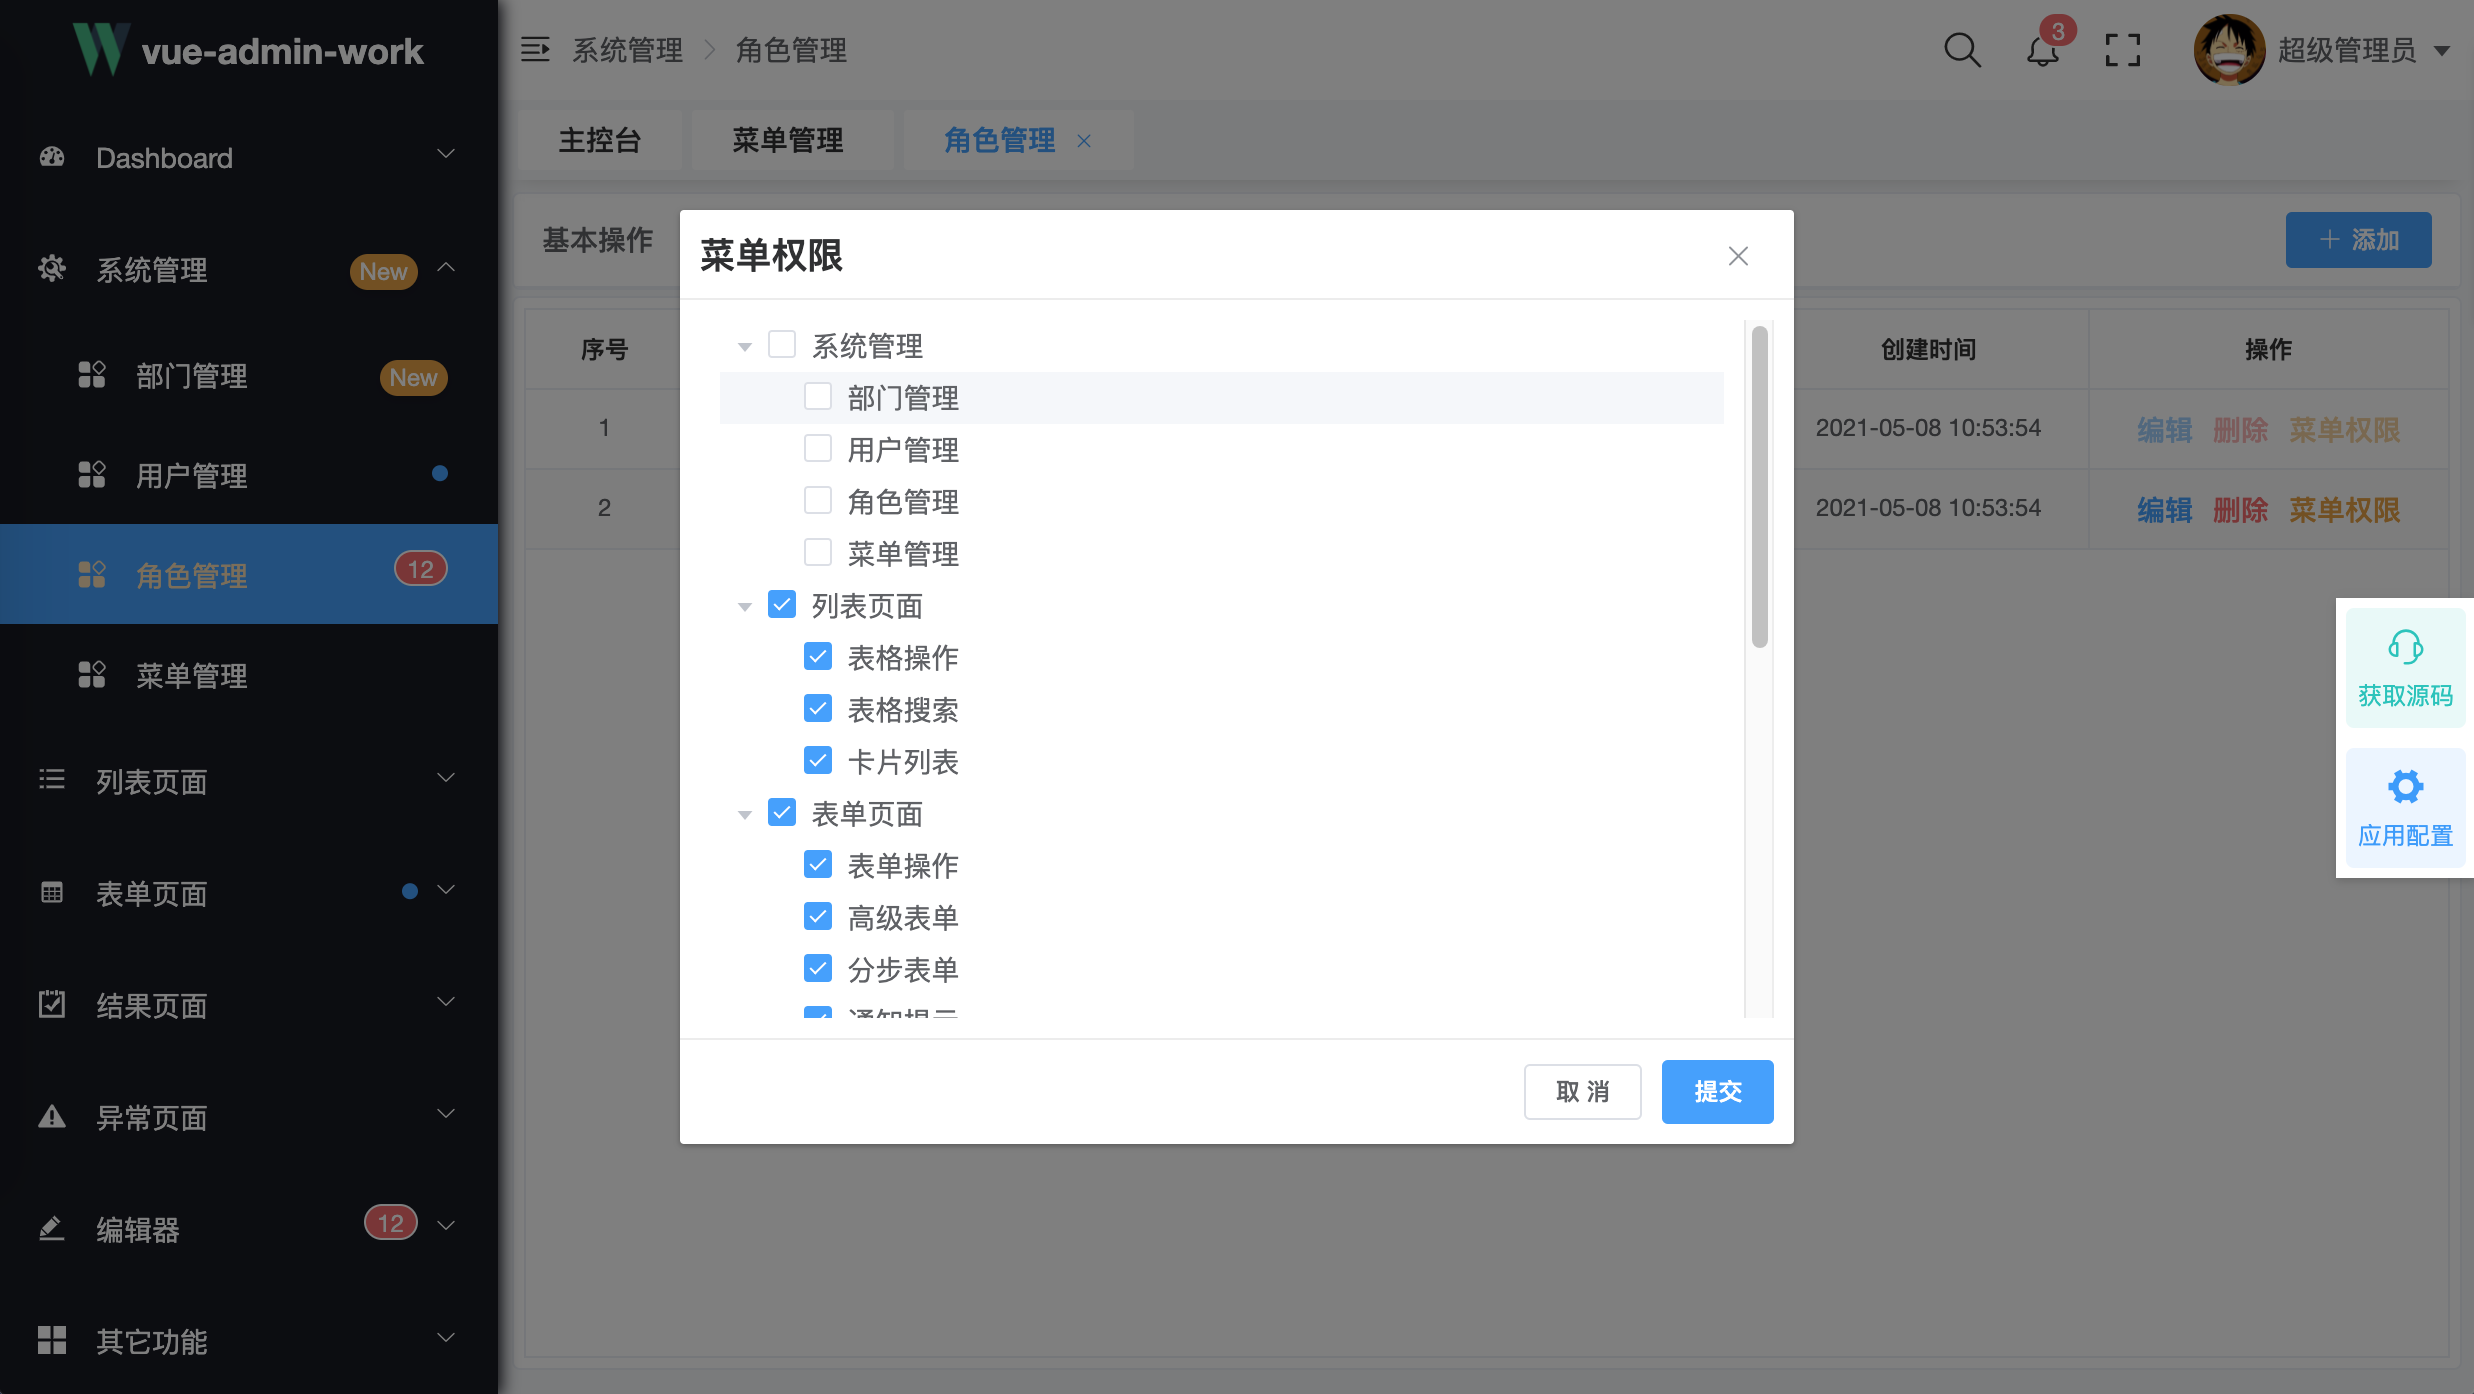
Task: Uncheck the 高级表单 checkbox
Action: coord(818,917)
